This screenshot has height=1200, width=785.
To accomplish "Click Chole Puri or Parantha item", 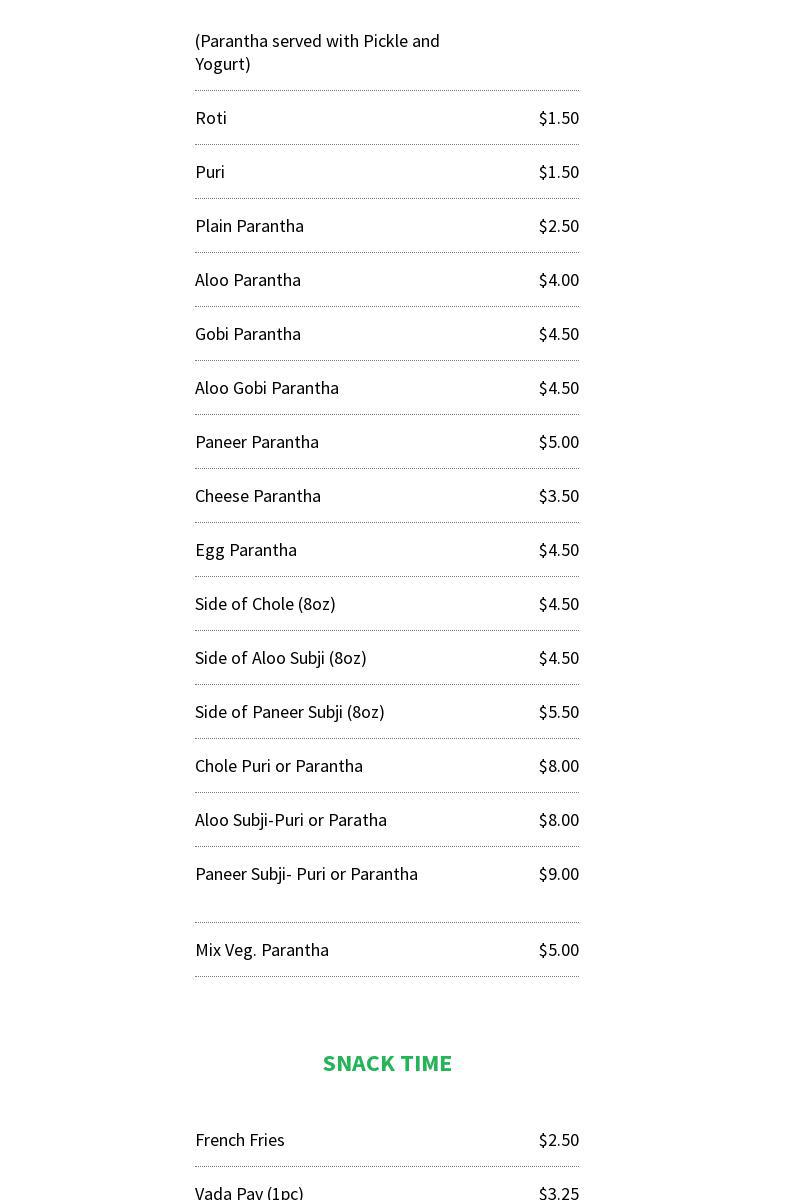I will [x=279, y=766].
